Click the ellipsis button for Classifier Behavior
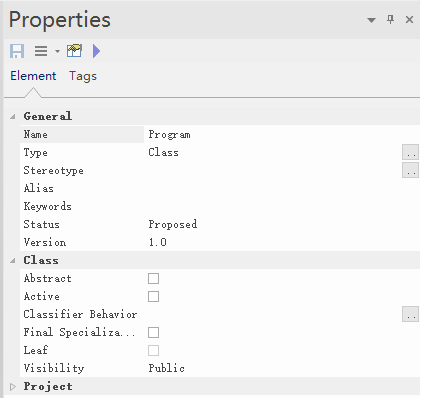The height and width of the screenshot is (398, 425). click(410, 314)
